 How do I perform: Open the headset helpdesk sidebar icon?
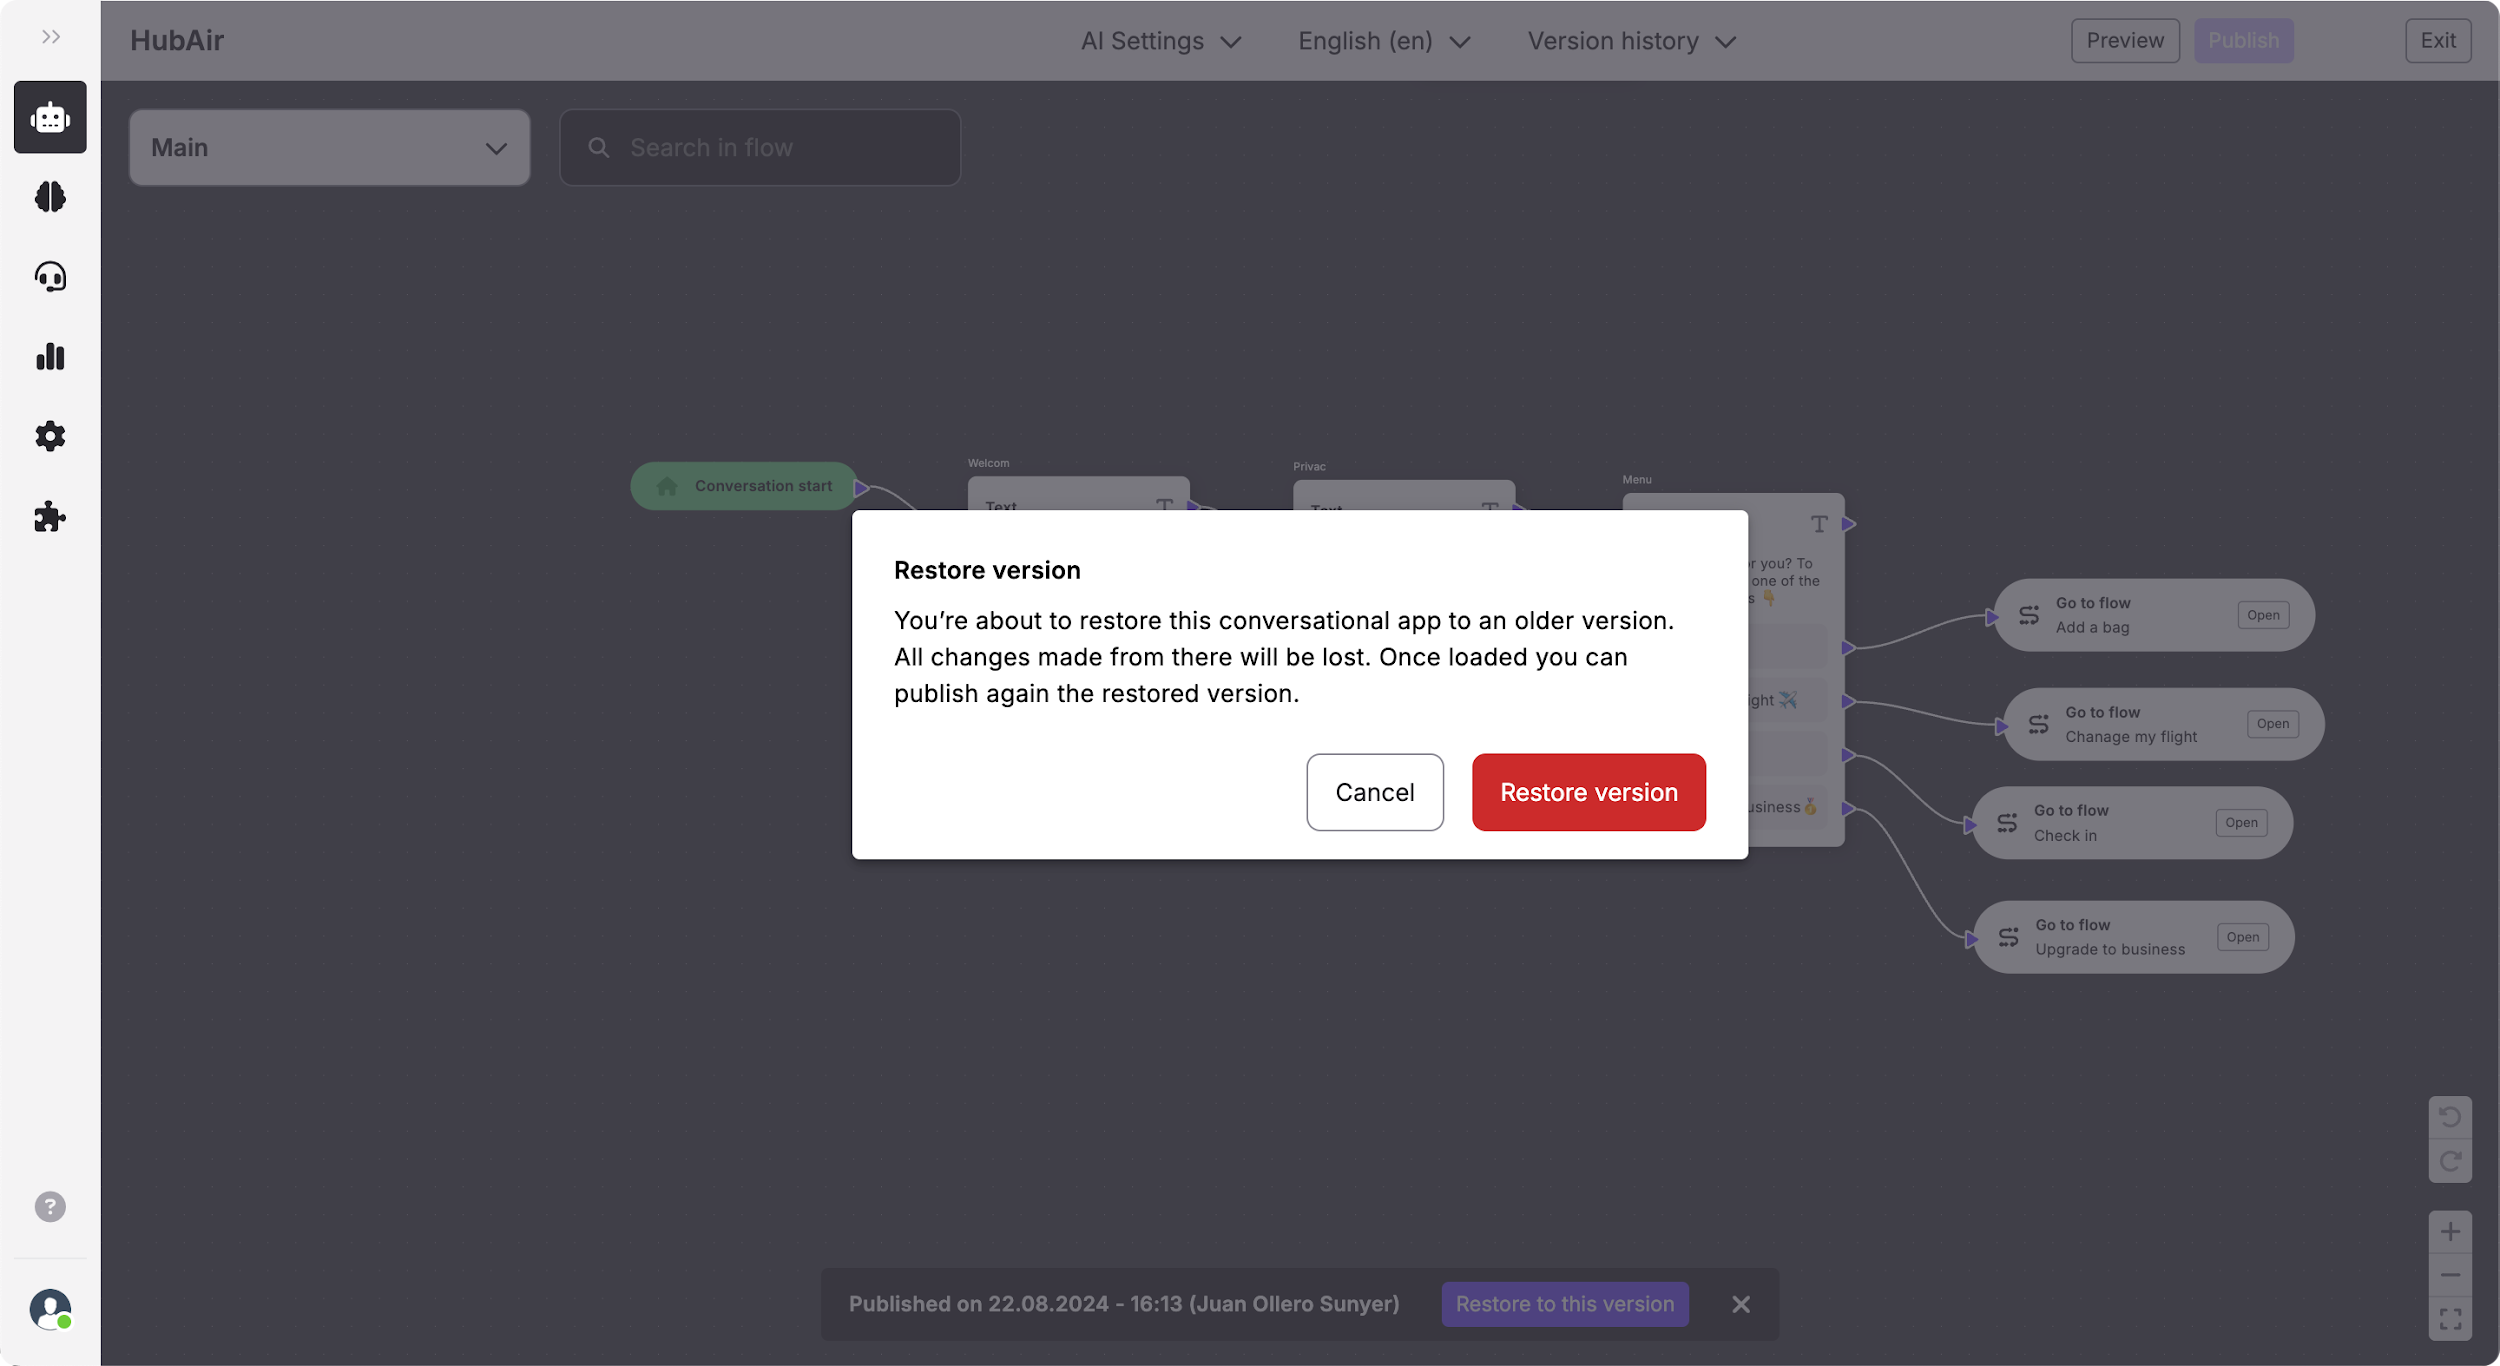click(x=50, y=277)
